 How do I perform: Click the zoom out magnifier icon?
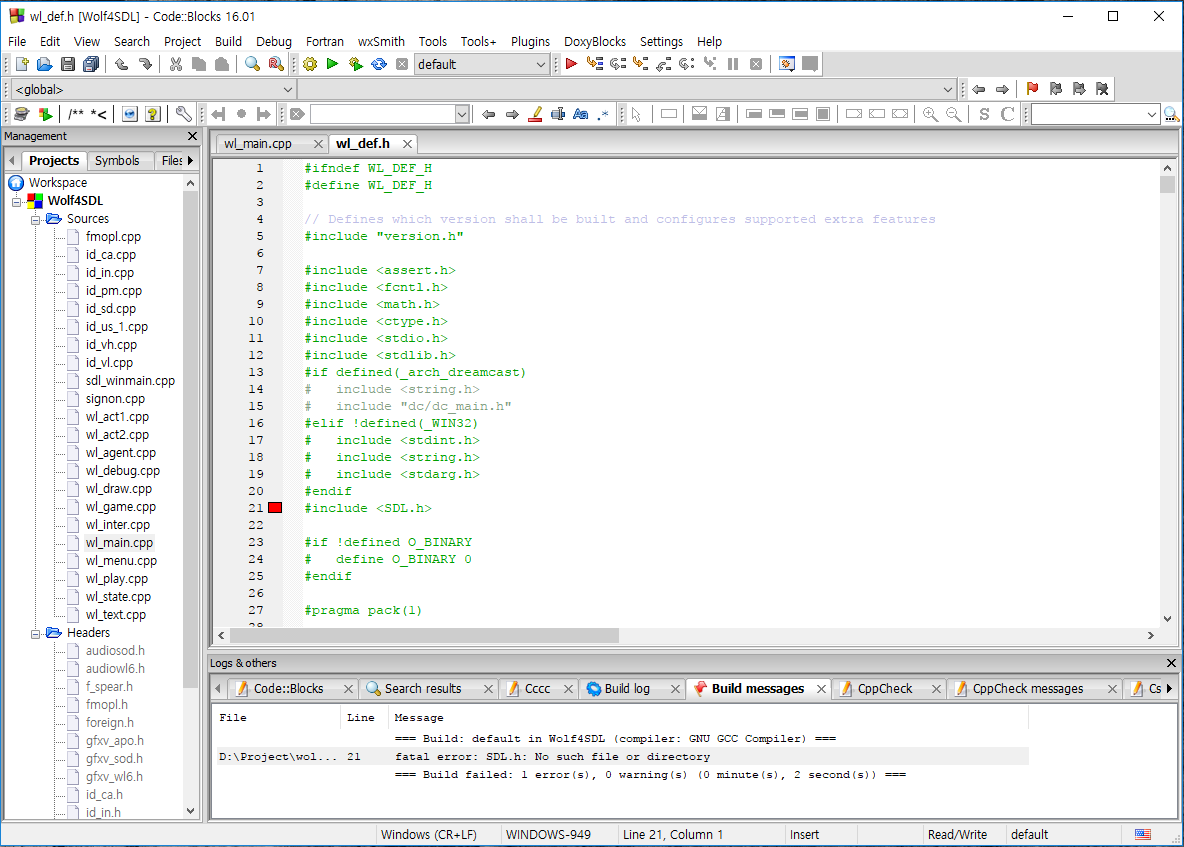(954, 114)
